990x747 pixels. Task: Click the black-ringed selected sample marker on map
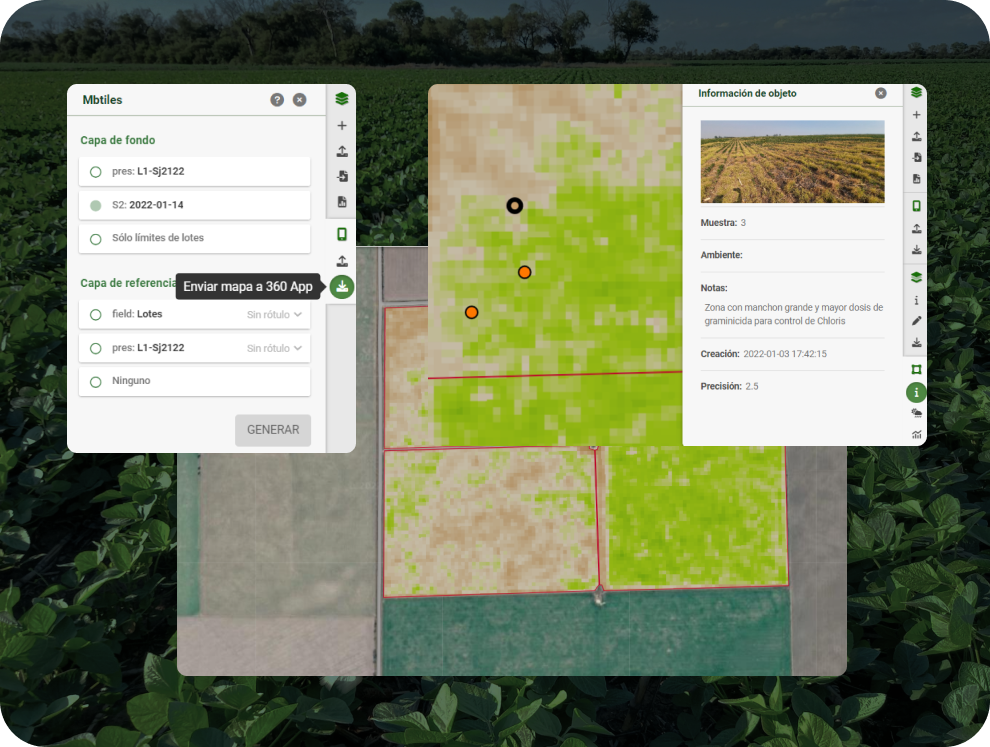pyautogui.click(x=515, y=205)
